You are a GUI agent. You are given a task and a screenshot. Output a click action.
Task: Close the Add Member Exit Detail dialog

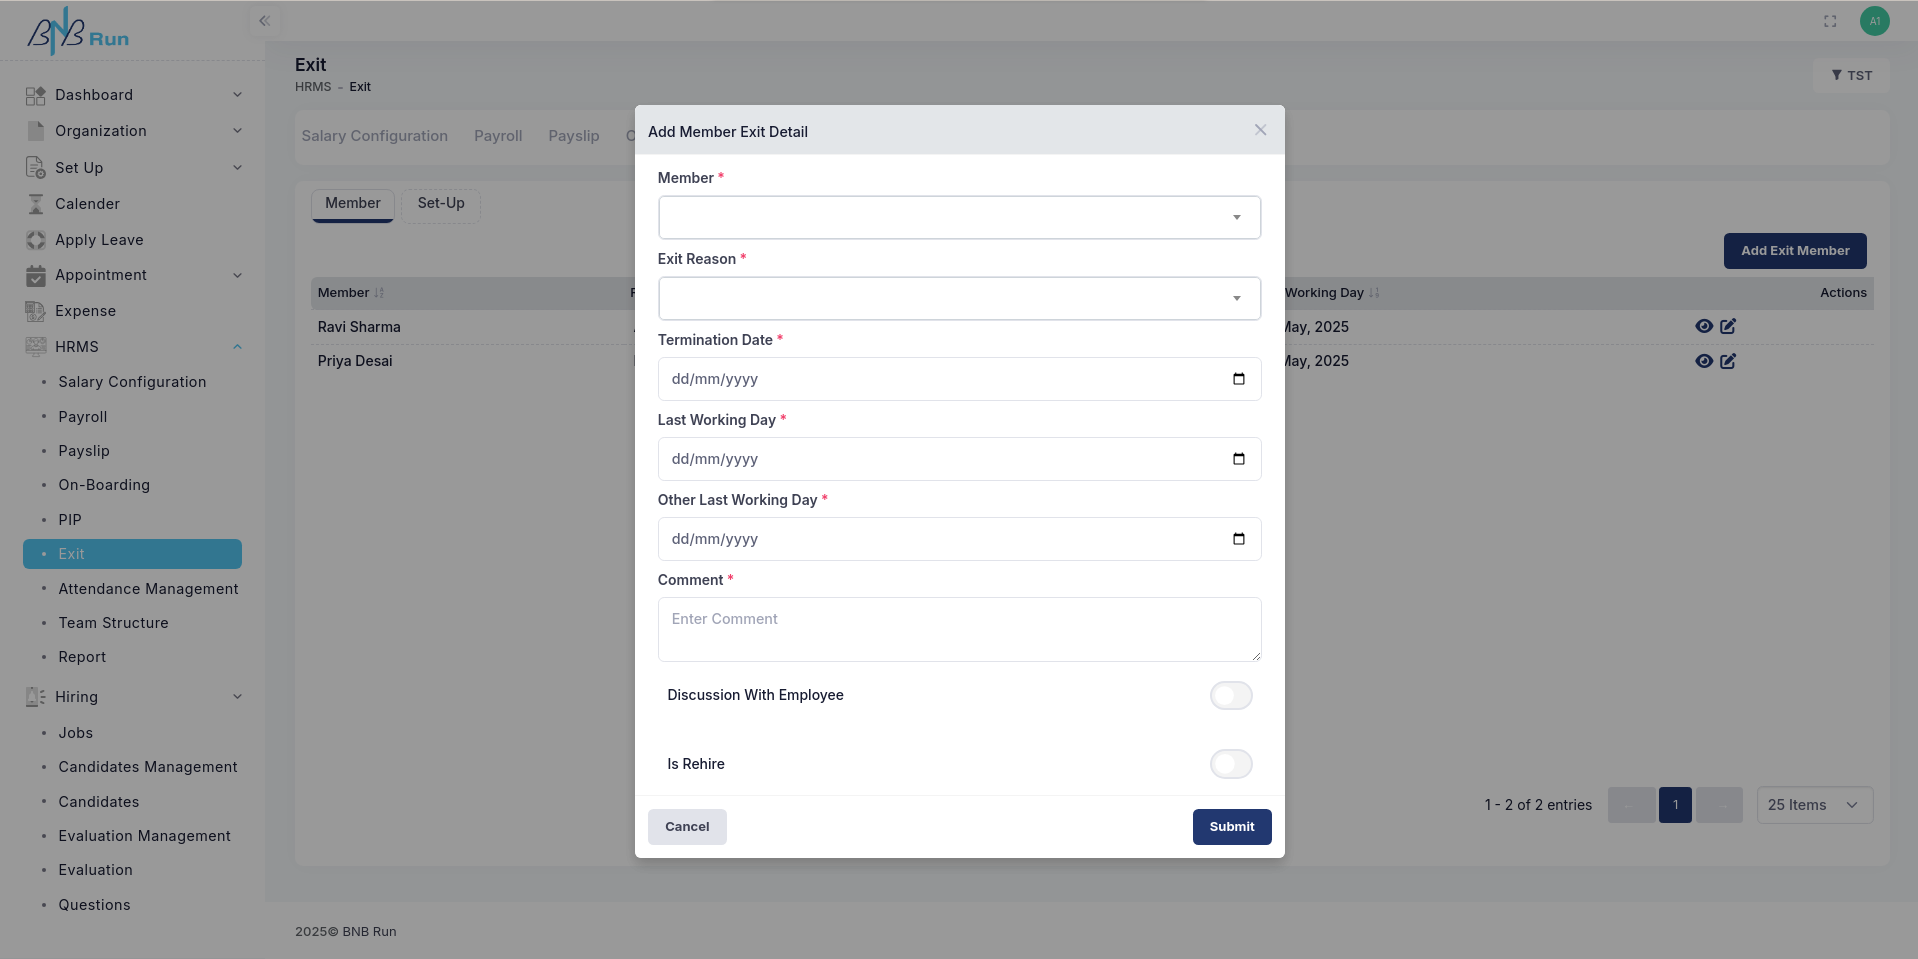pyautogui.click(x=1260, y=130)
